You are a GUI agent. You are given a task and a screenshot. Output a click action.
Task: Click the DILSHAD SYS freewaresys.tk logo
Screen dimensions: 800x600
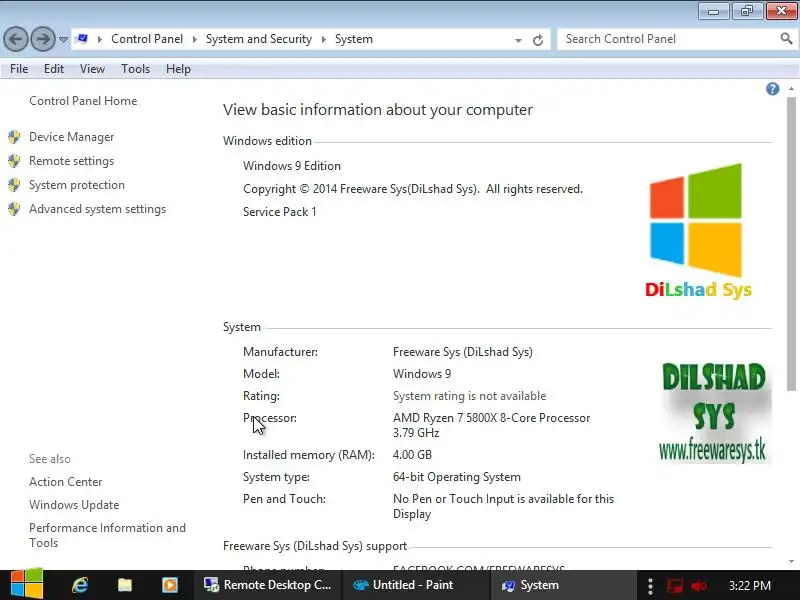tap(713, 412)
